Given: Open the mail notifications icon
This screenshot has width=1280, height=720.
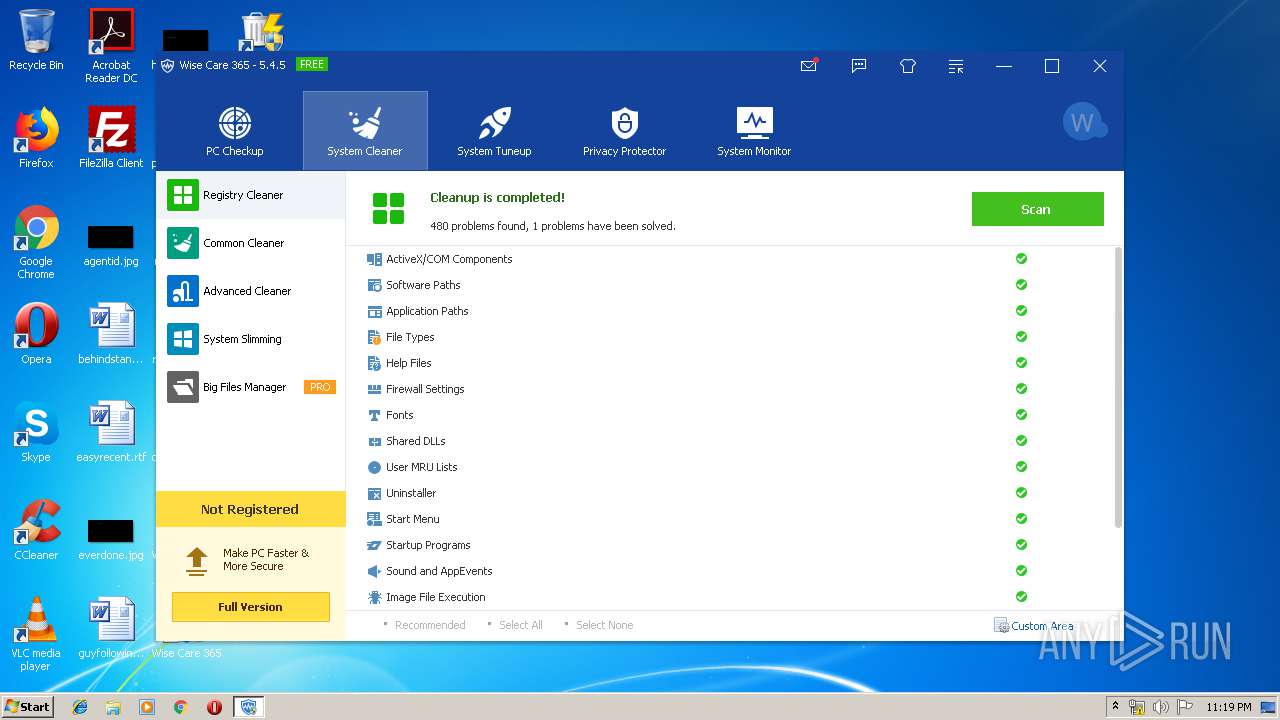Looking at the screenshot, I should [x=809, y=66].
